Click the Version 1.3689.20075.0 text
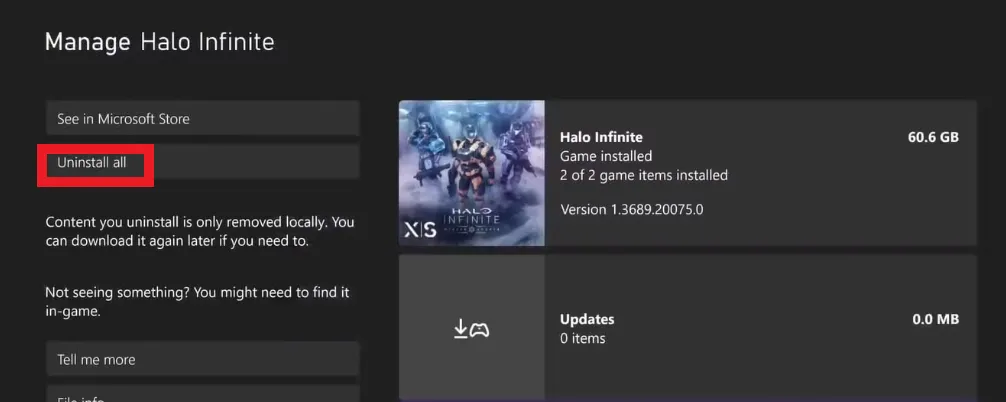The image size is (1006, 402). [x=631, y=209]
